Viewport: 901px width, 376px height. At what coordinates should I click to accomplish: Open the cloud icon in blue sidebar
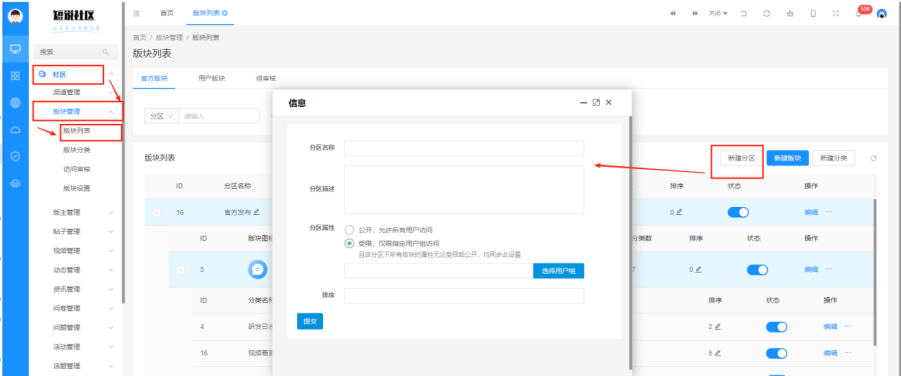(16, 129)
